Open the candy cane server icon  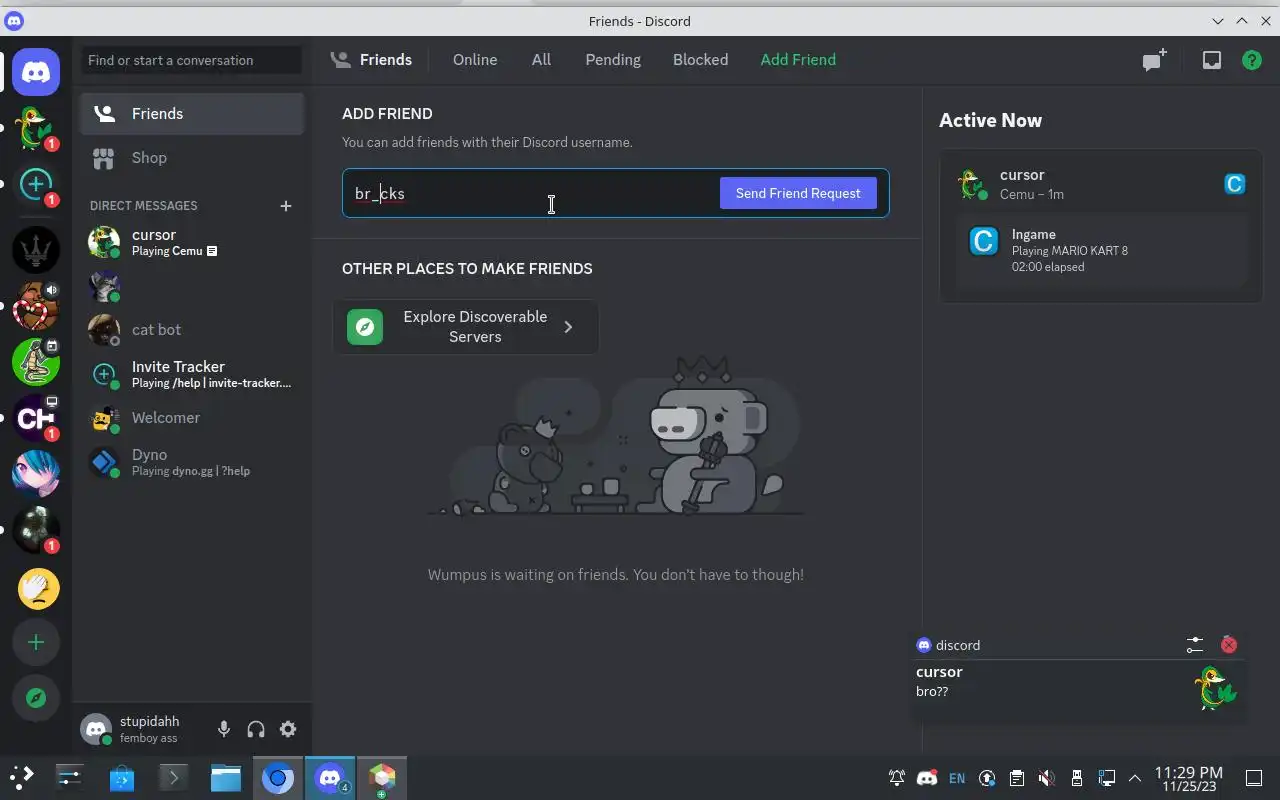(x=36, y=306)
